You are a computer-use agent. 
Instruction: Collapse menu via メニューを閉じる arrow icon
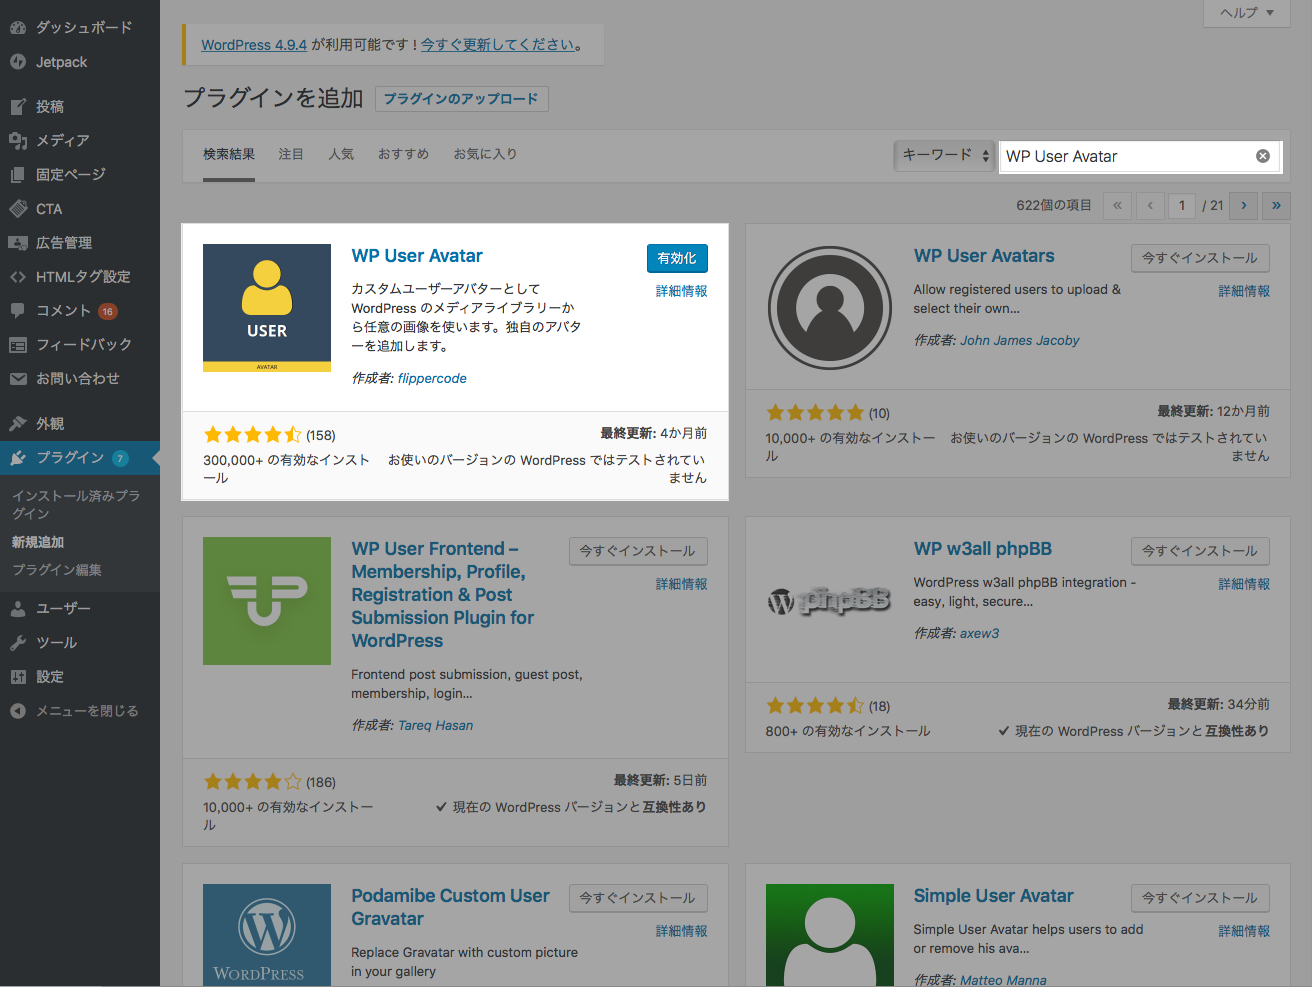click(18, 711)
